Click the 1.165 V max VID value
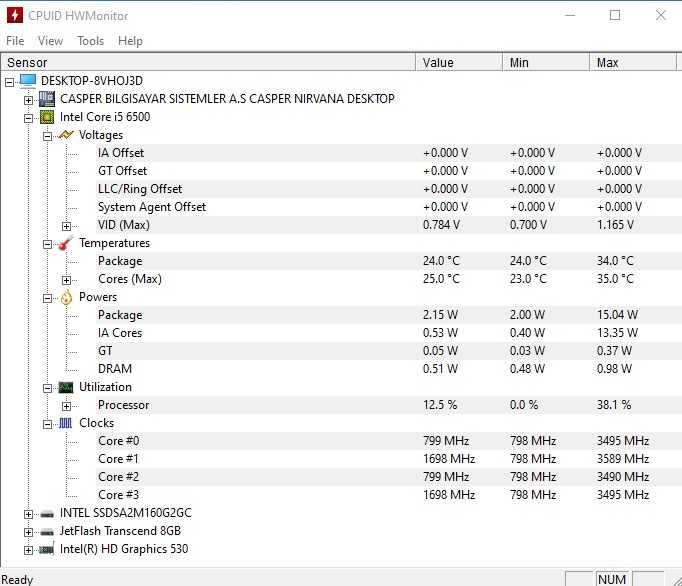Image resolution: width=682 pixels, height=586 pixels. 615,225
